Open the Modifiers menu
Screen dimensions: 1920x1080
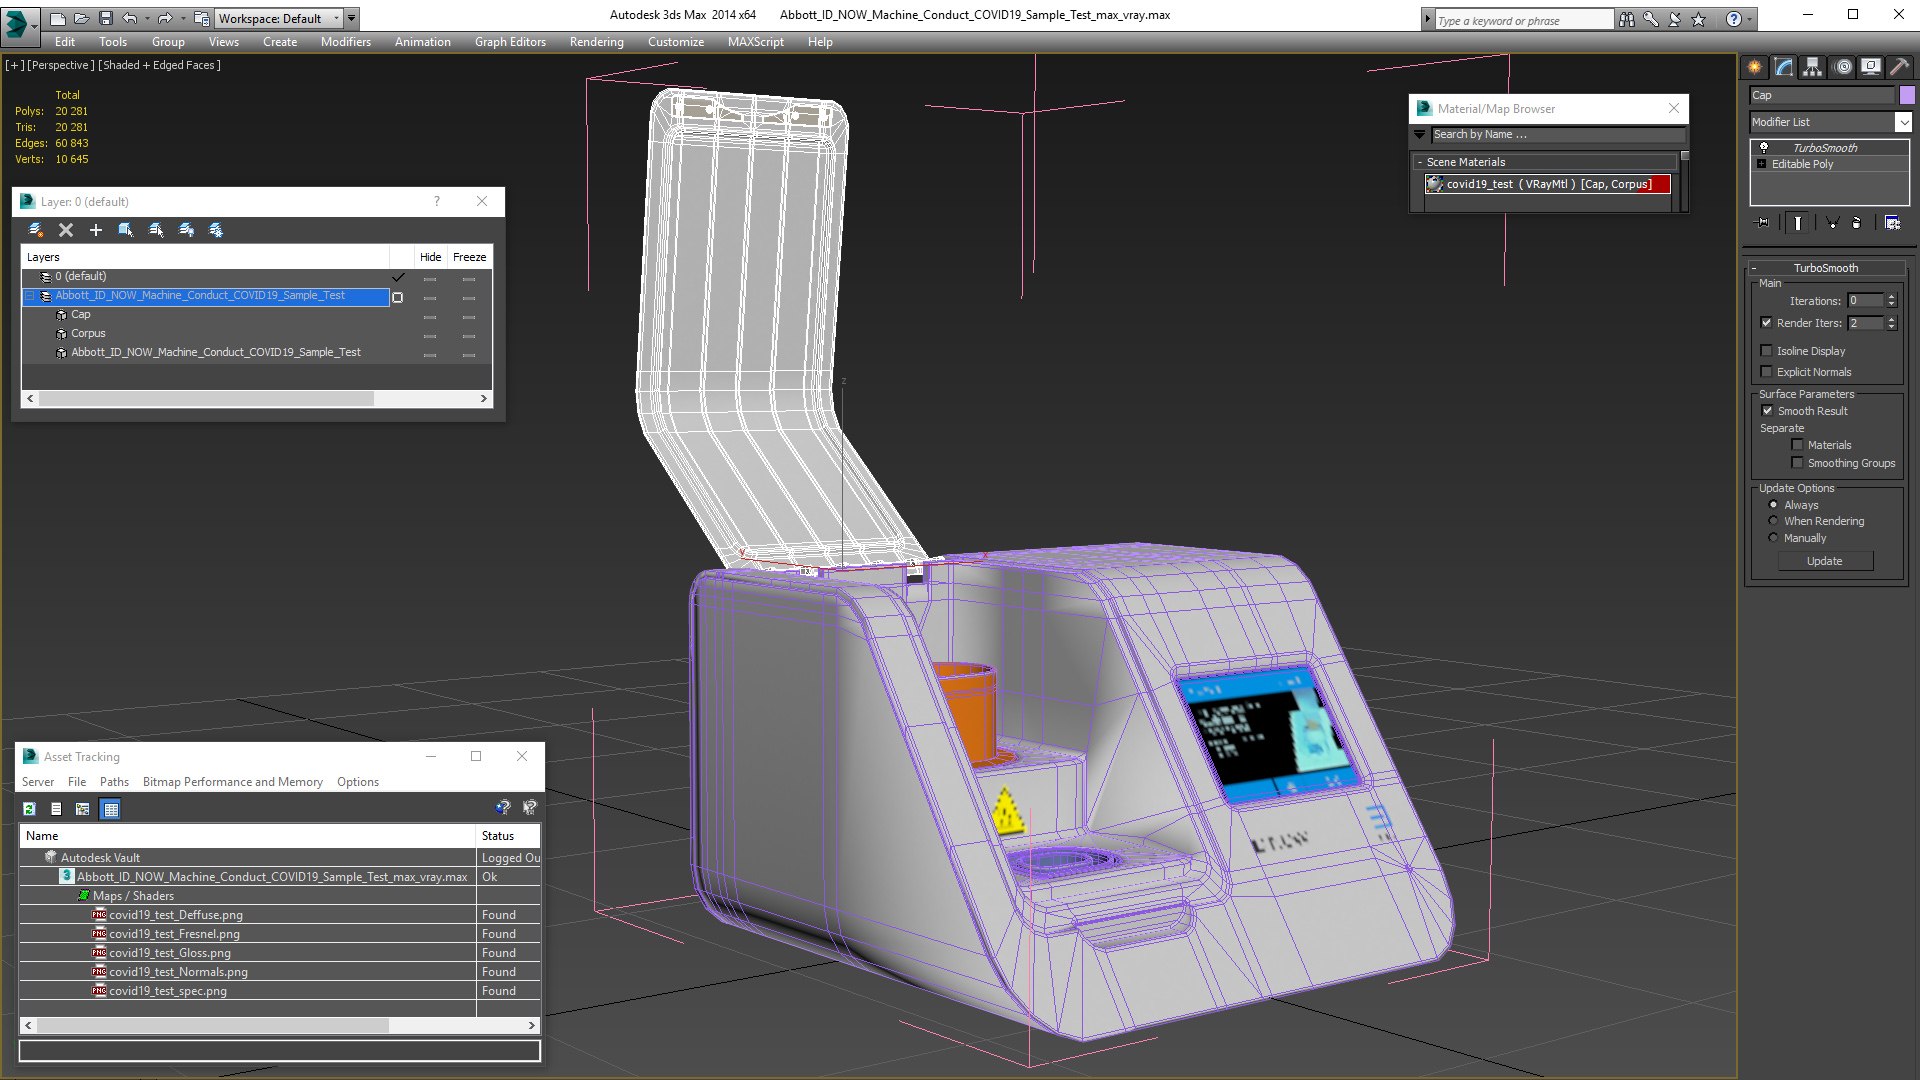(345, 42)
